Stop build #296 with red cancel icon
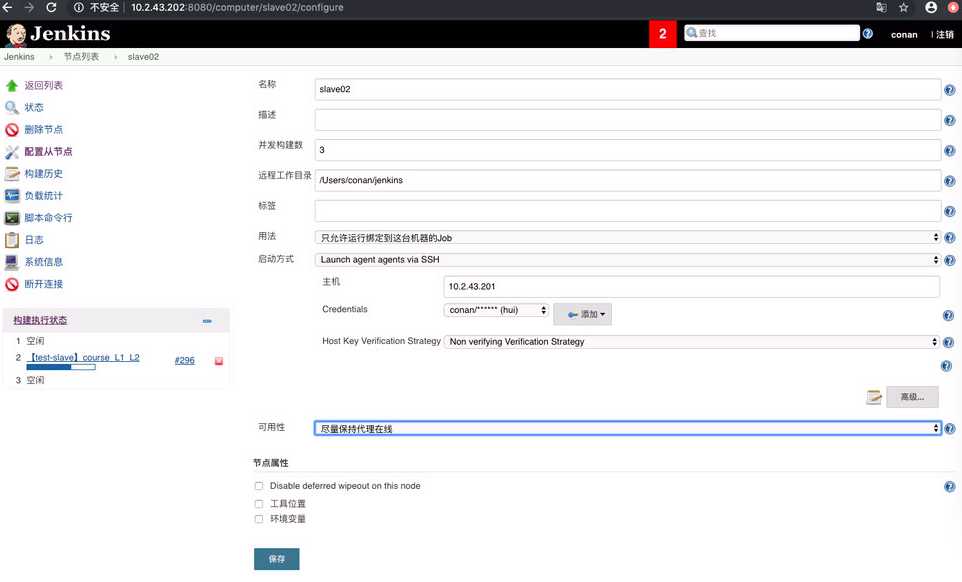This screenshot has height=582, width=962. (218, 361)
